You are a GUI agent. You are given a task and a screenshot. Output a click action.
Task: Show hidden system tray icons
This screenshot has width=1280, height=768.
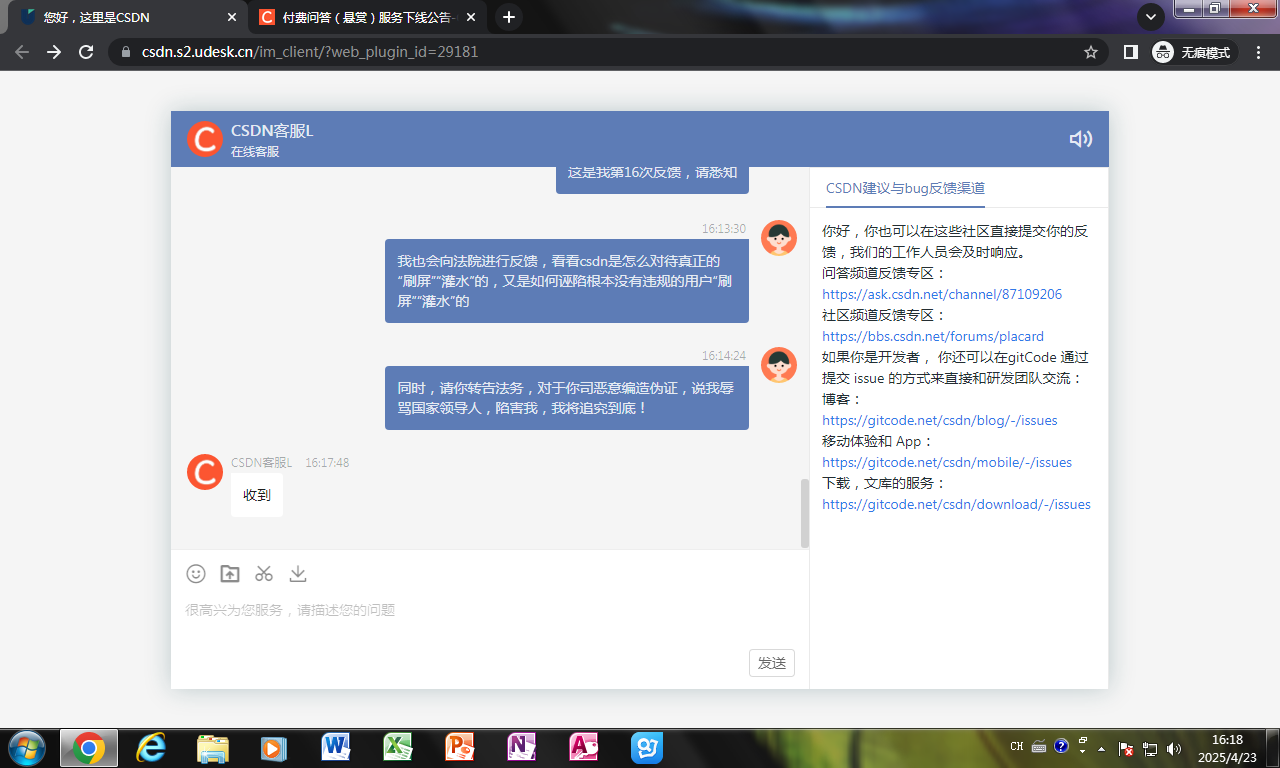(1101, 748)
